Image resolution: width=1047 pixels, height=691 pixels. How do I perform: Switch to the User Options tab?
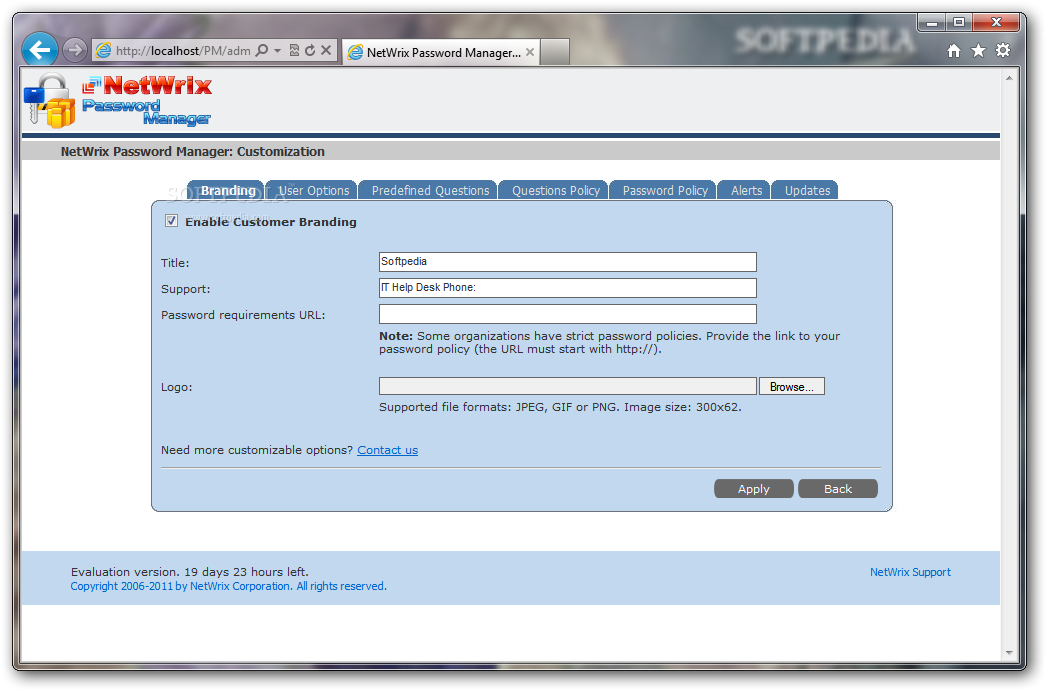tap(312, 190)
